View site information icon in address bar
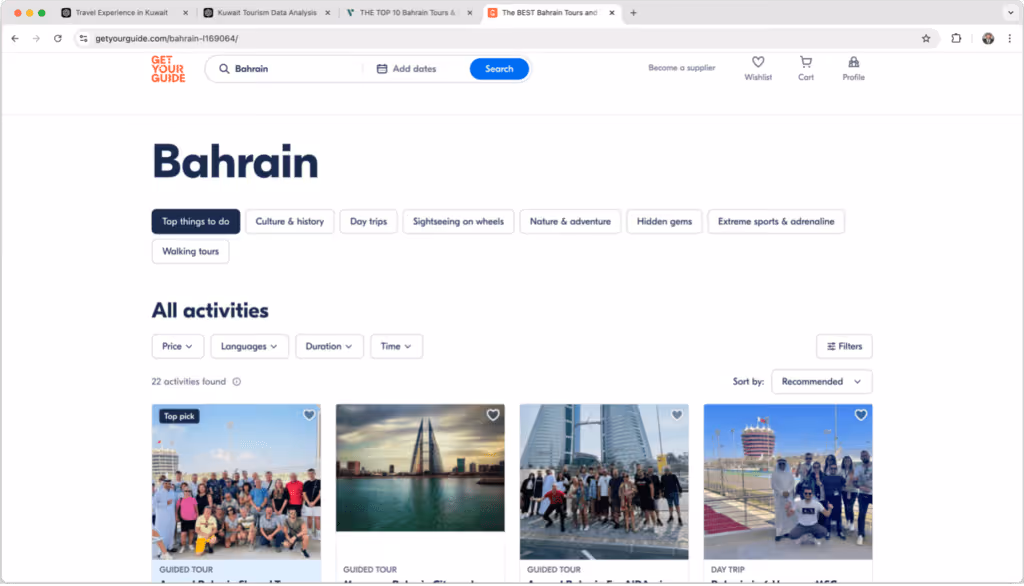Viewport: 1024px width, 586px height. tap(84, 39)
